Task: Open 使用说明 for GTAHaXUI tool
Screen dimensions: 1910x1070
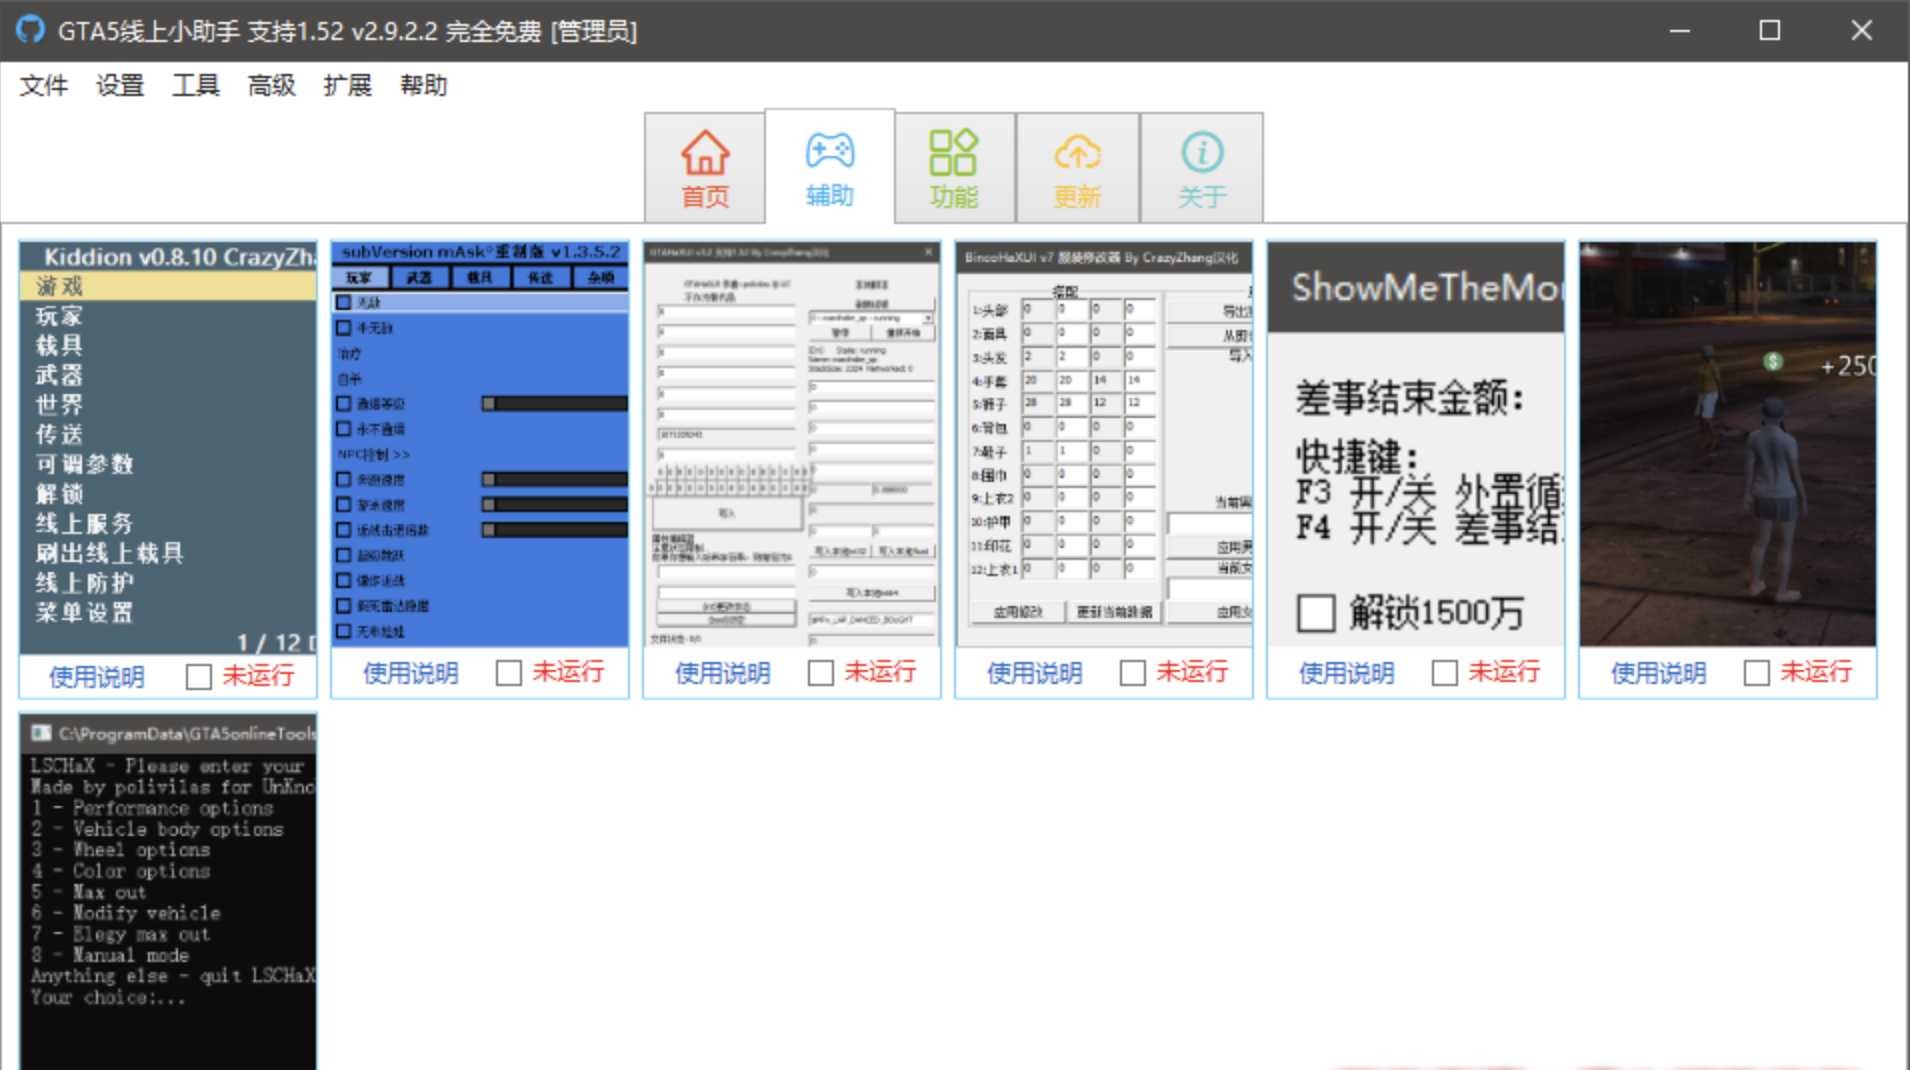Action: pos(722,673)
